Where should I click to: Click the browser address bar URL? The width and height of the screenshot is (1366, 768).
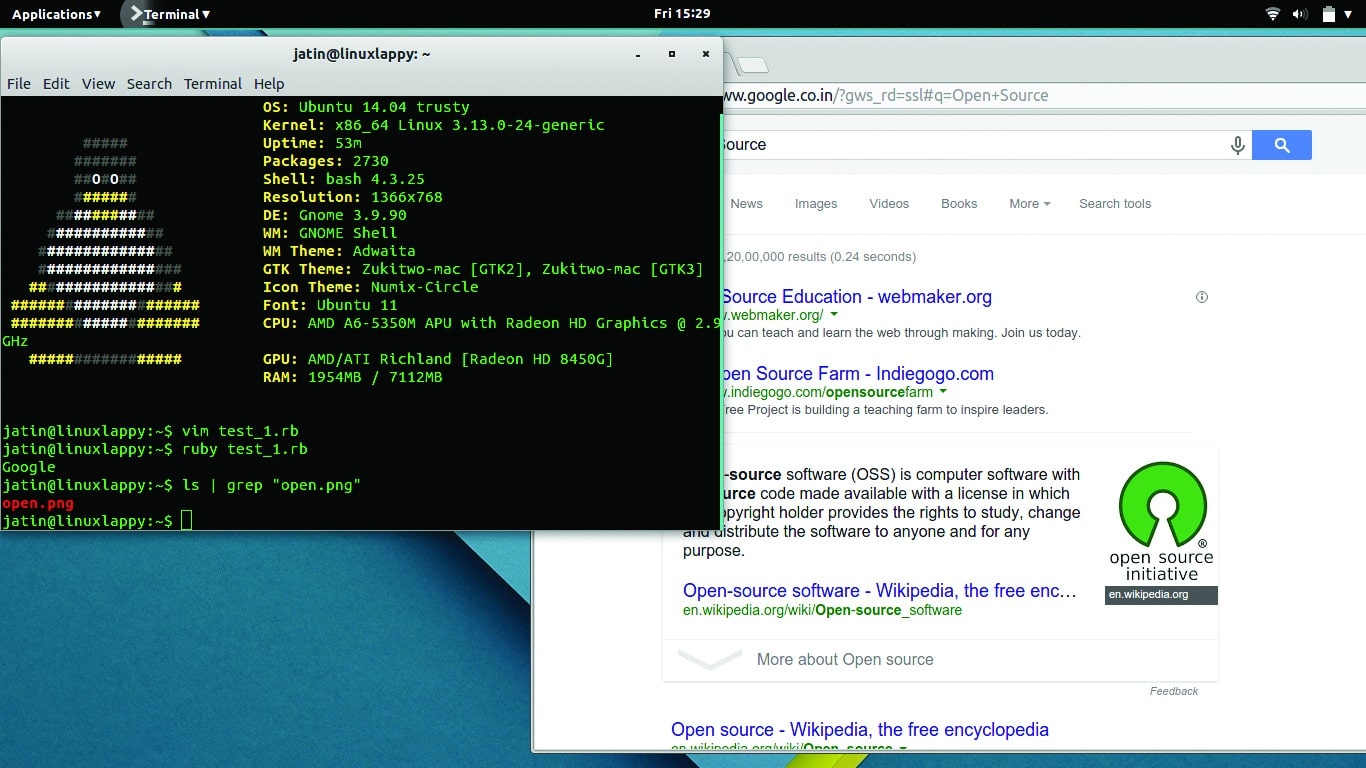click(885, 96)
